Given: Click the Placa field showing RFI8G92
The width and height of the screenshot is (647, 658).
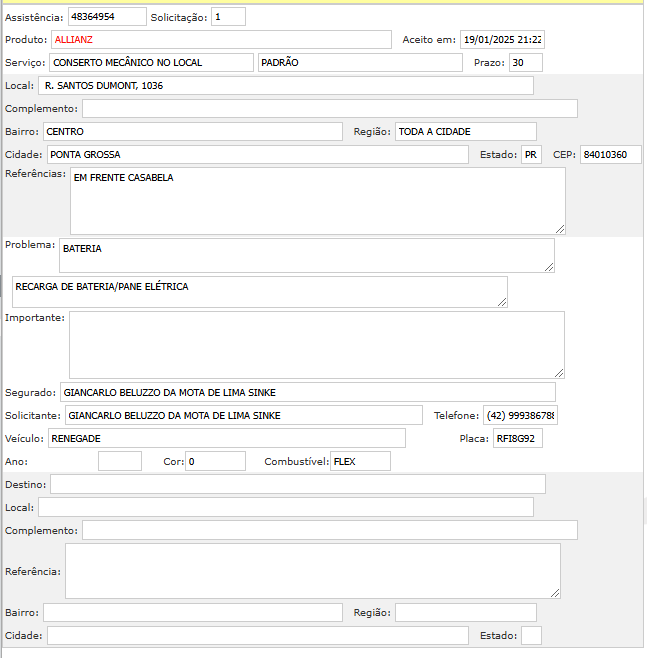Looking at the screenshot, I should point(517,438).
